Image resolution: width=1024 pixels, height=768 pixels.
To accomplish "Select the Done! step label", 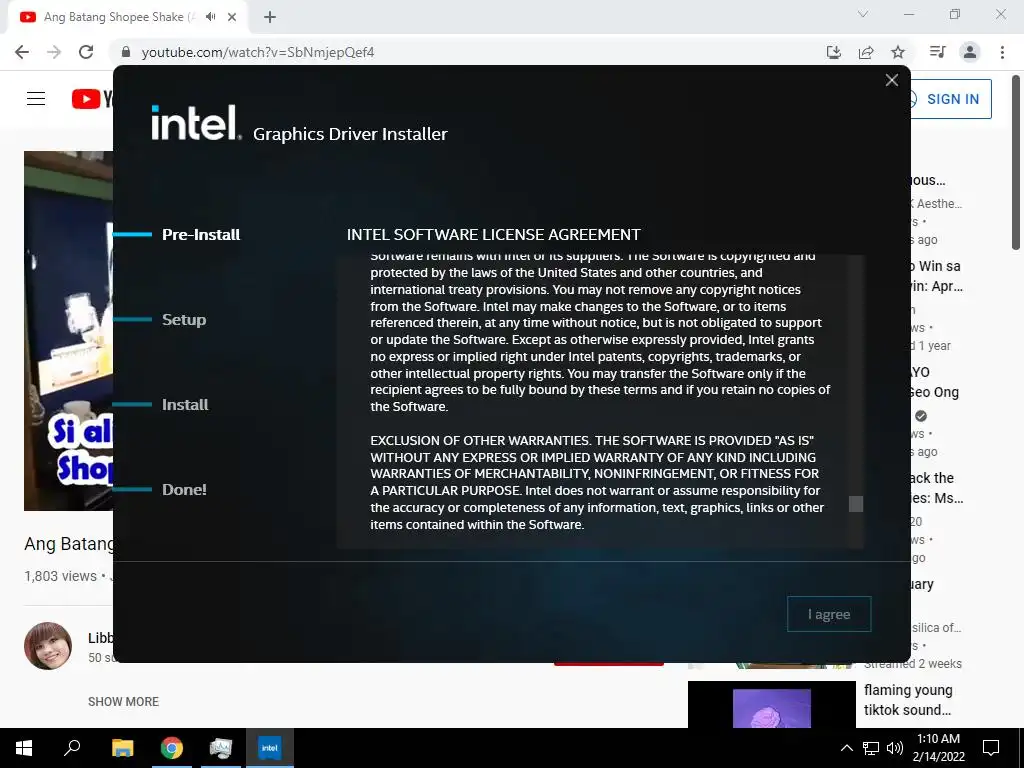I will [184, 489].
